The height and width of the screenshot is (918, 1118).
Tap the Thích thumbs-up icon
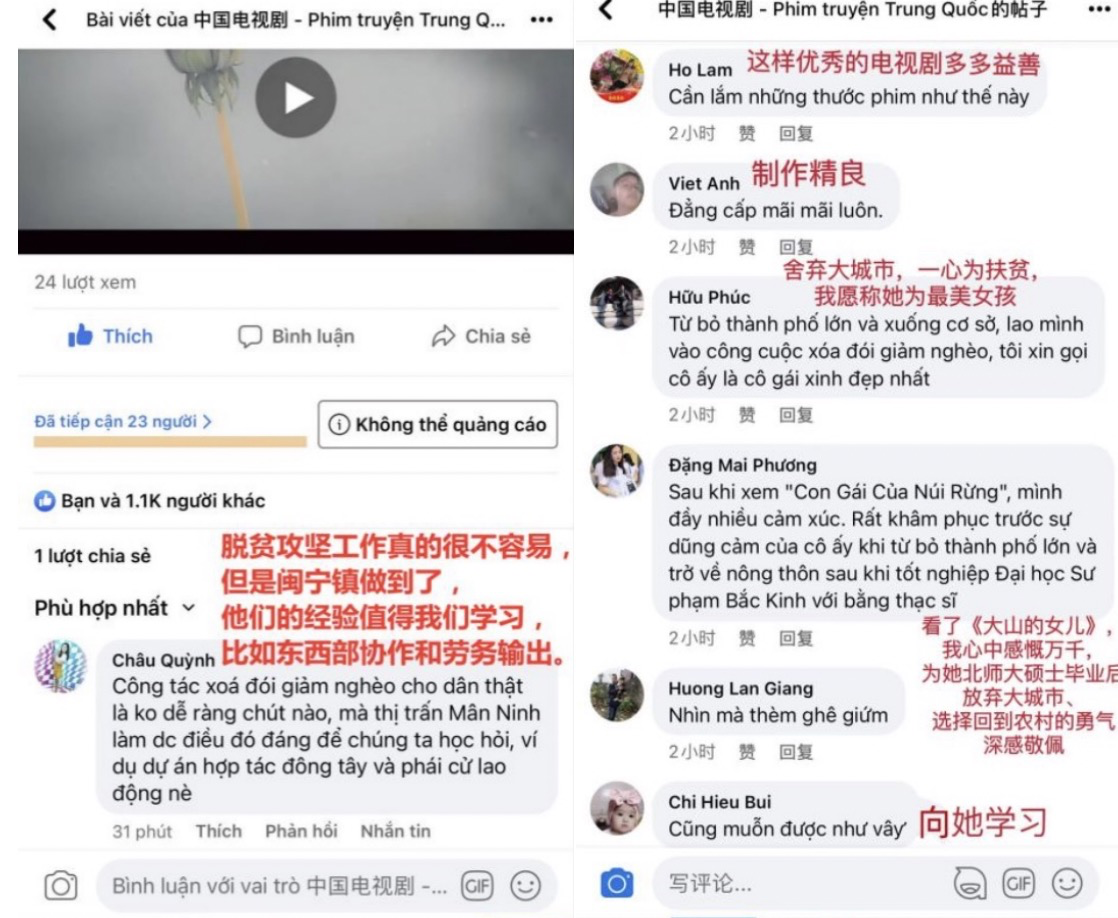(x=81, y=335)
